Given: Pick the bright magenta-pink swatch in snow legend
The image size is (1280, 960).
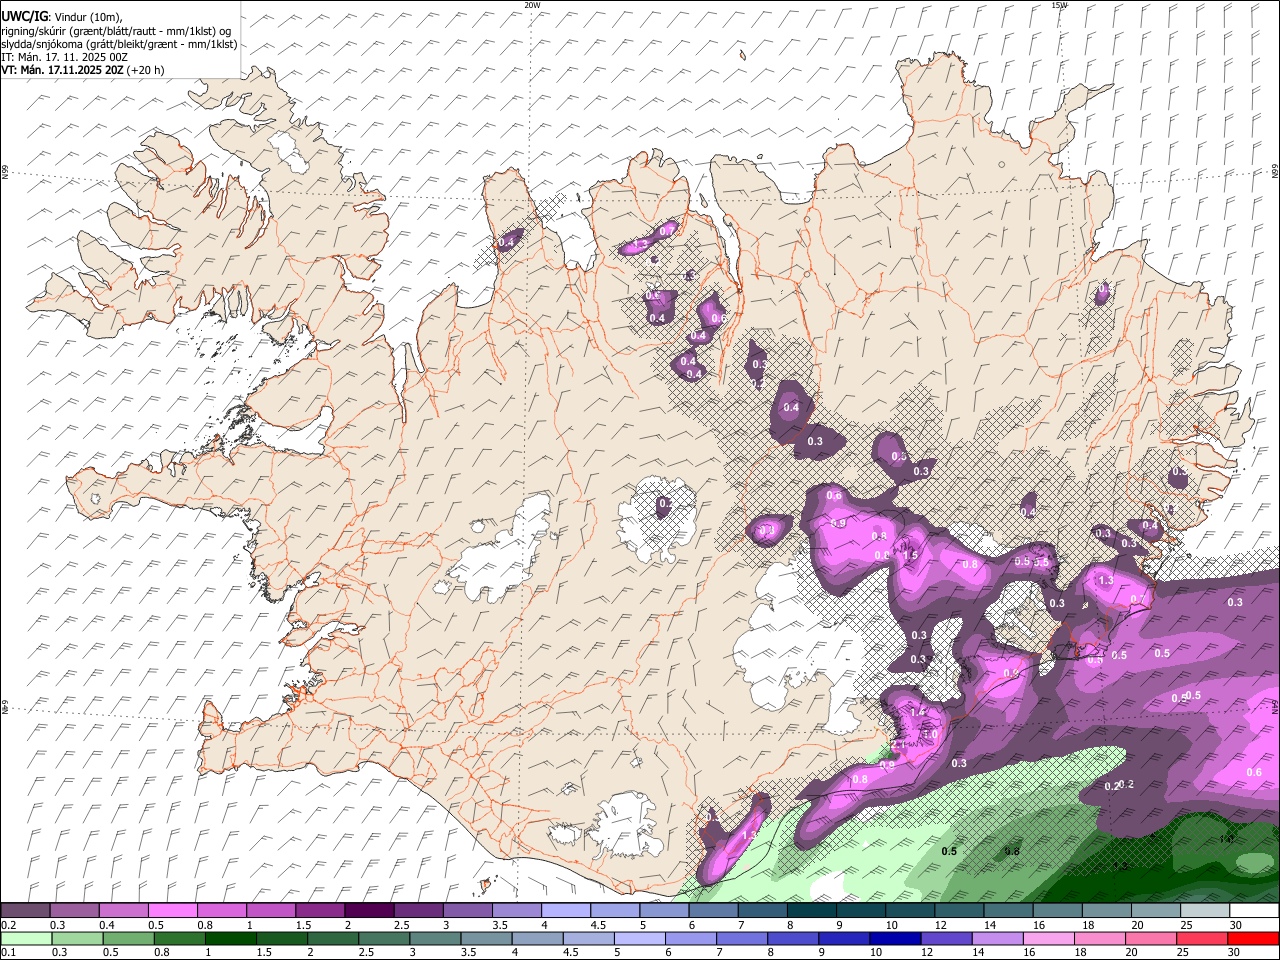Looking at the screenshot, I should point(172,911).
